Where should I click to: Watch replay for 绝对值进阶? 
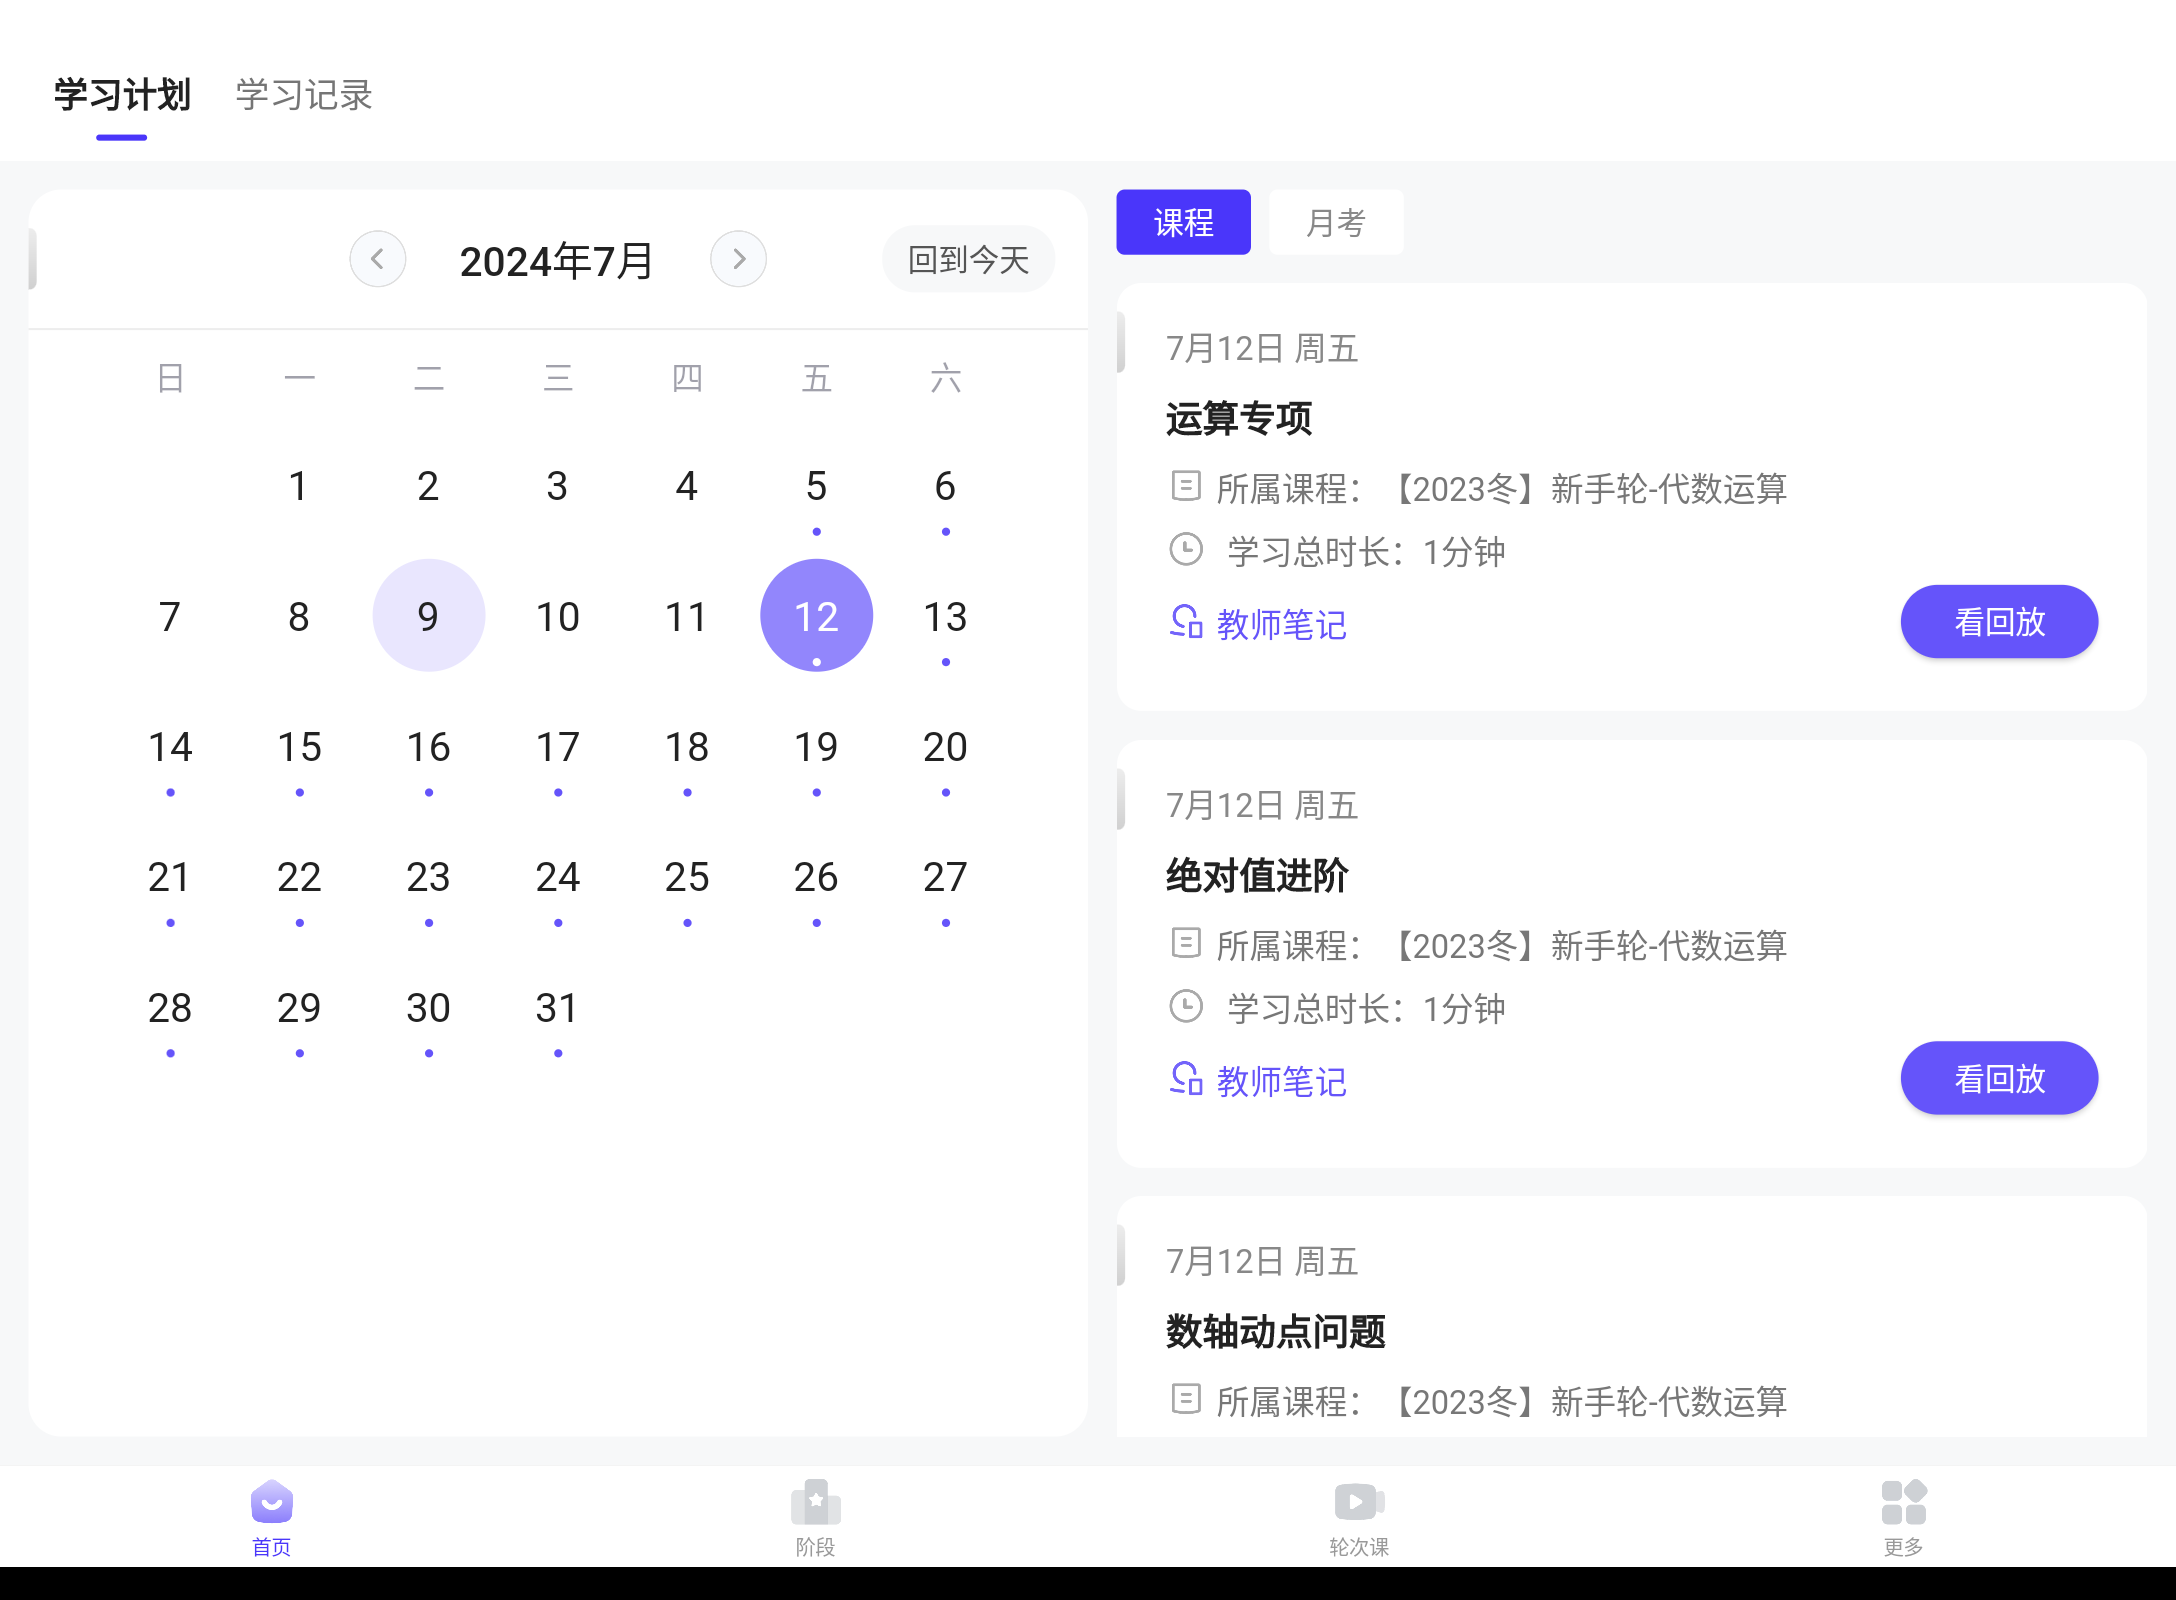point(1999,1078)
